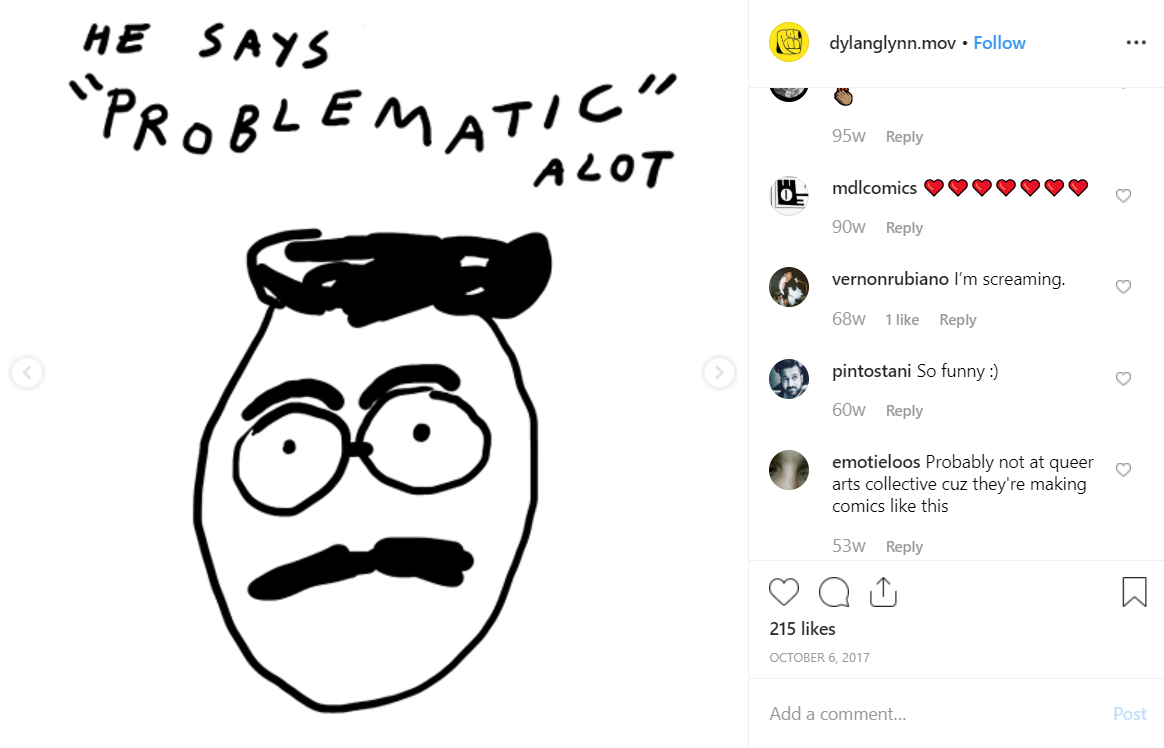Open the comment bubble icon
Viewport: 1164px width, 748px height.
click(x=834, y=592)
